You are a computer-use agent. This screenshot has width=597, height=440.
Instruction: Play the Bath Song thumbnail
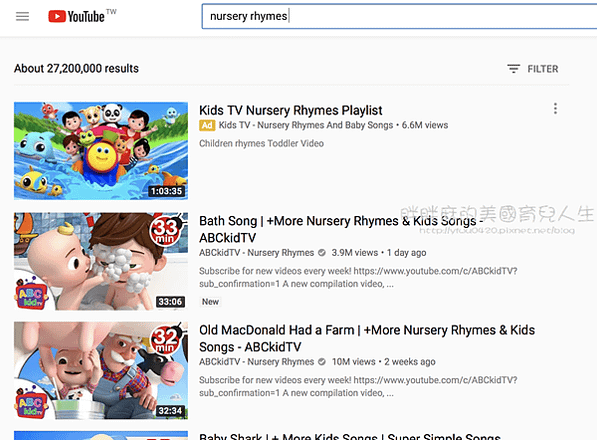101,261
